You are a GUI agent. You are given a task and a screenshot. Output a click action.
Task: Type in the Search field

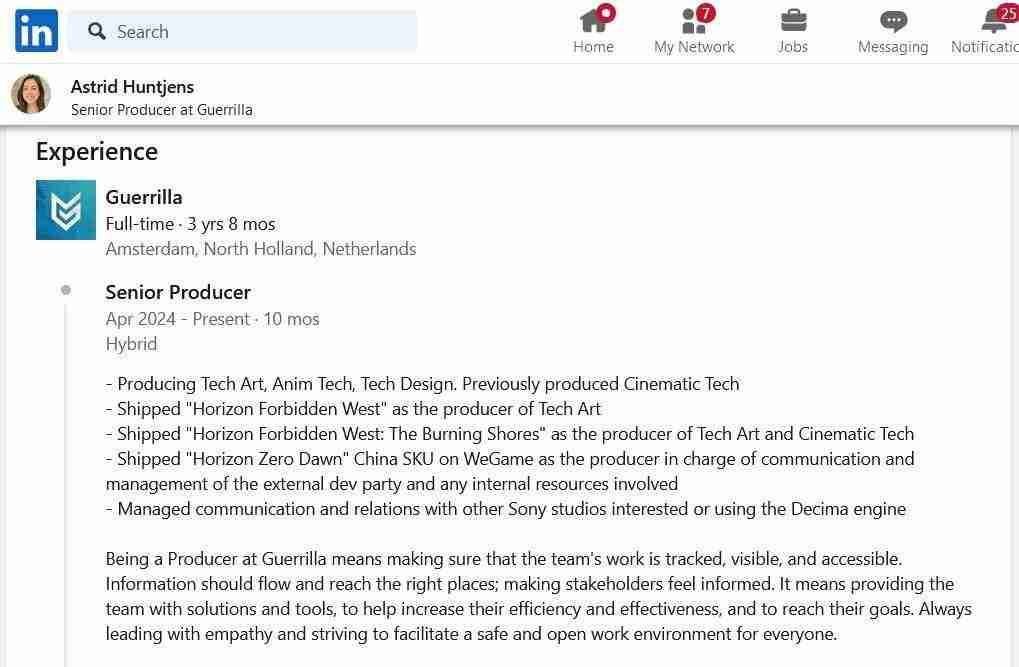click(x=260, y=32)
